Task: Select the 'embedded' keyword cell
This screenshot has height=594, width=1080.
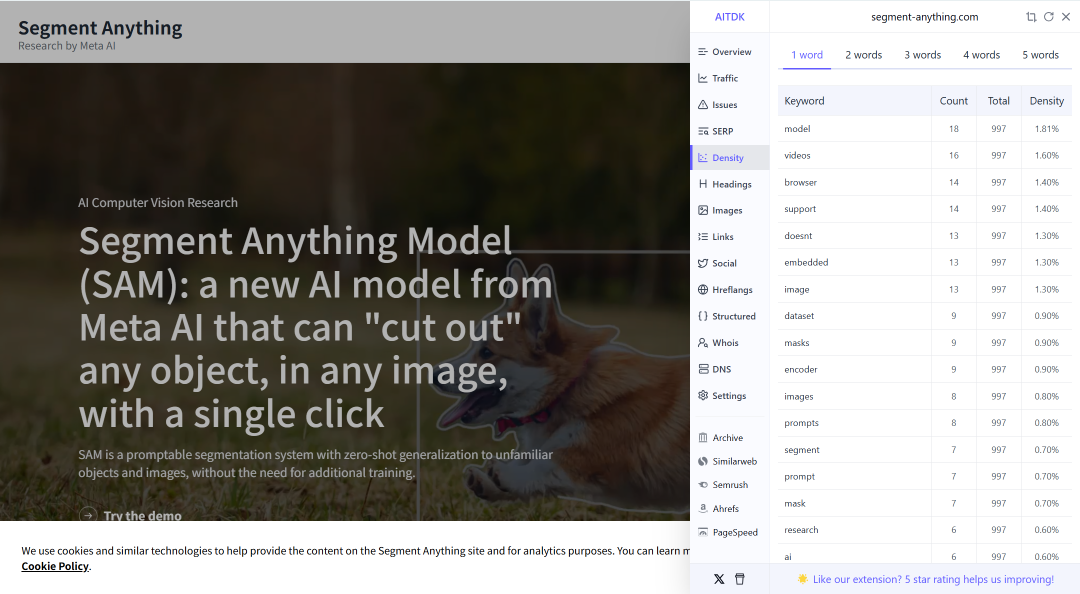Action: click(x=855, y=263)
